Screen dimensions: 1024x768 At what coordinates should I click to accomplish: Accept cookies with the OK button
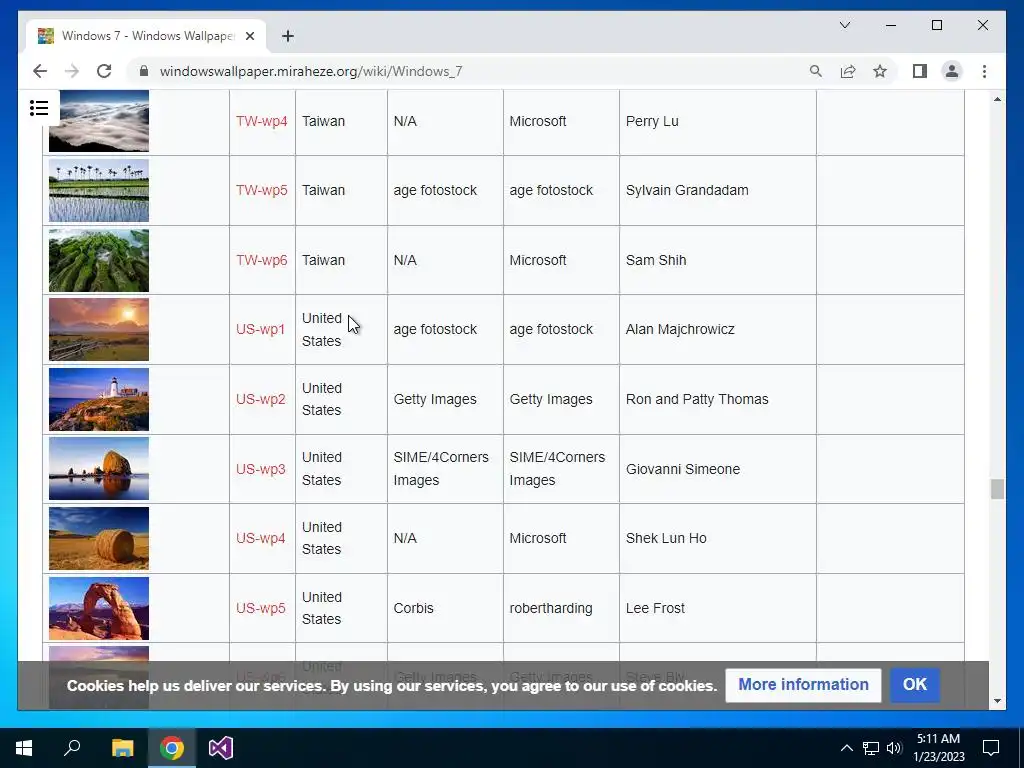pos(915,684)
